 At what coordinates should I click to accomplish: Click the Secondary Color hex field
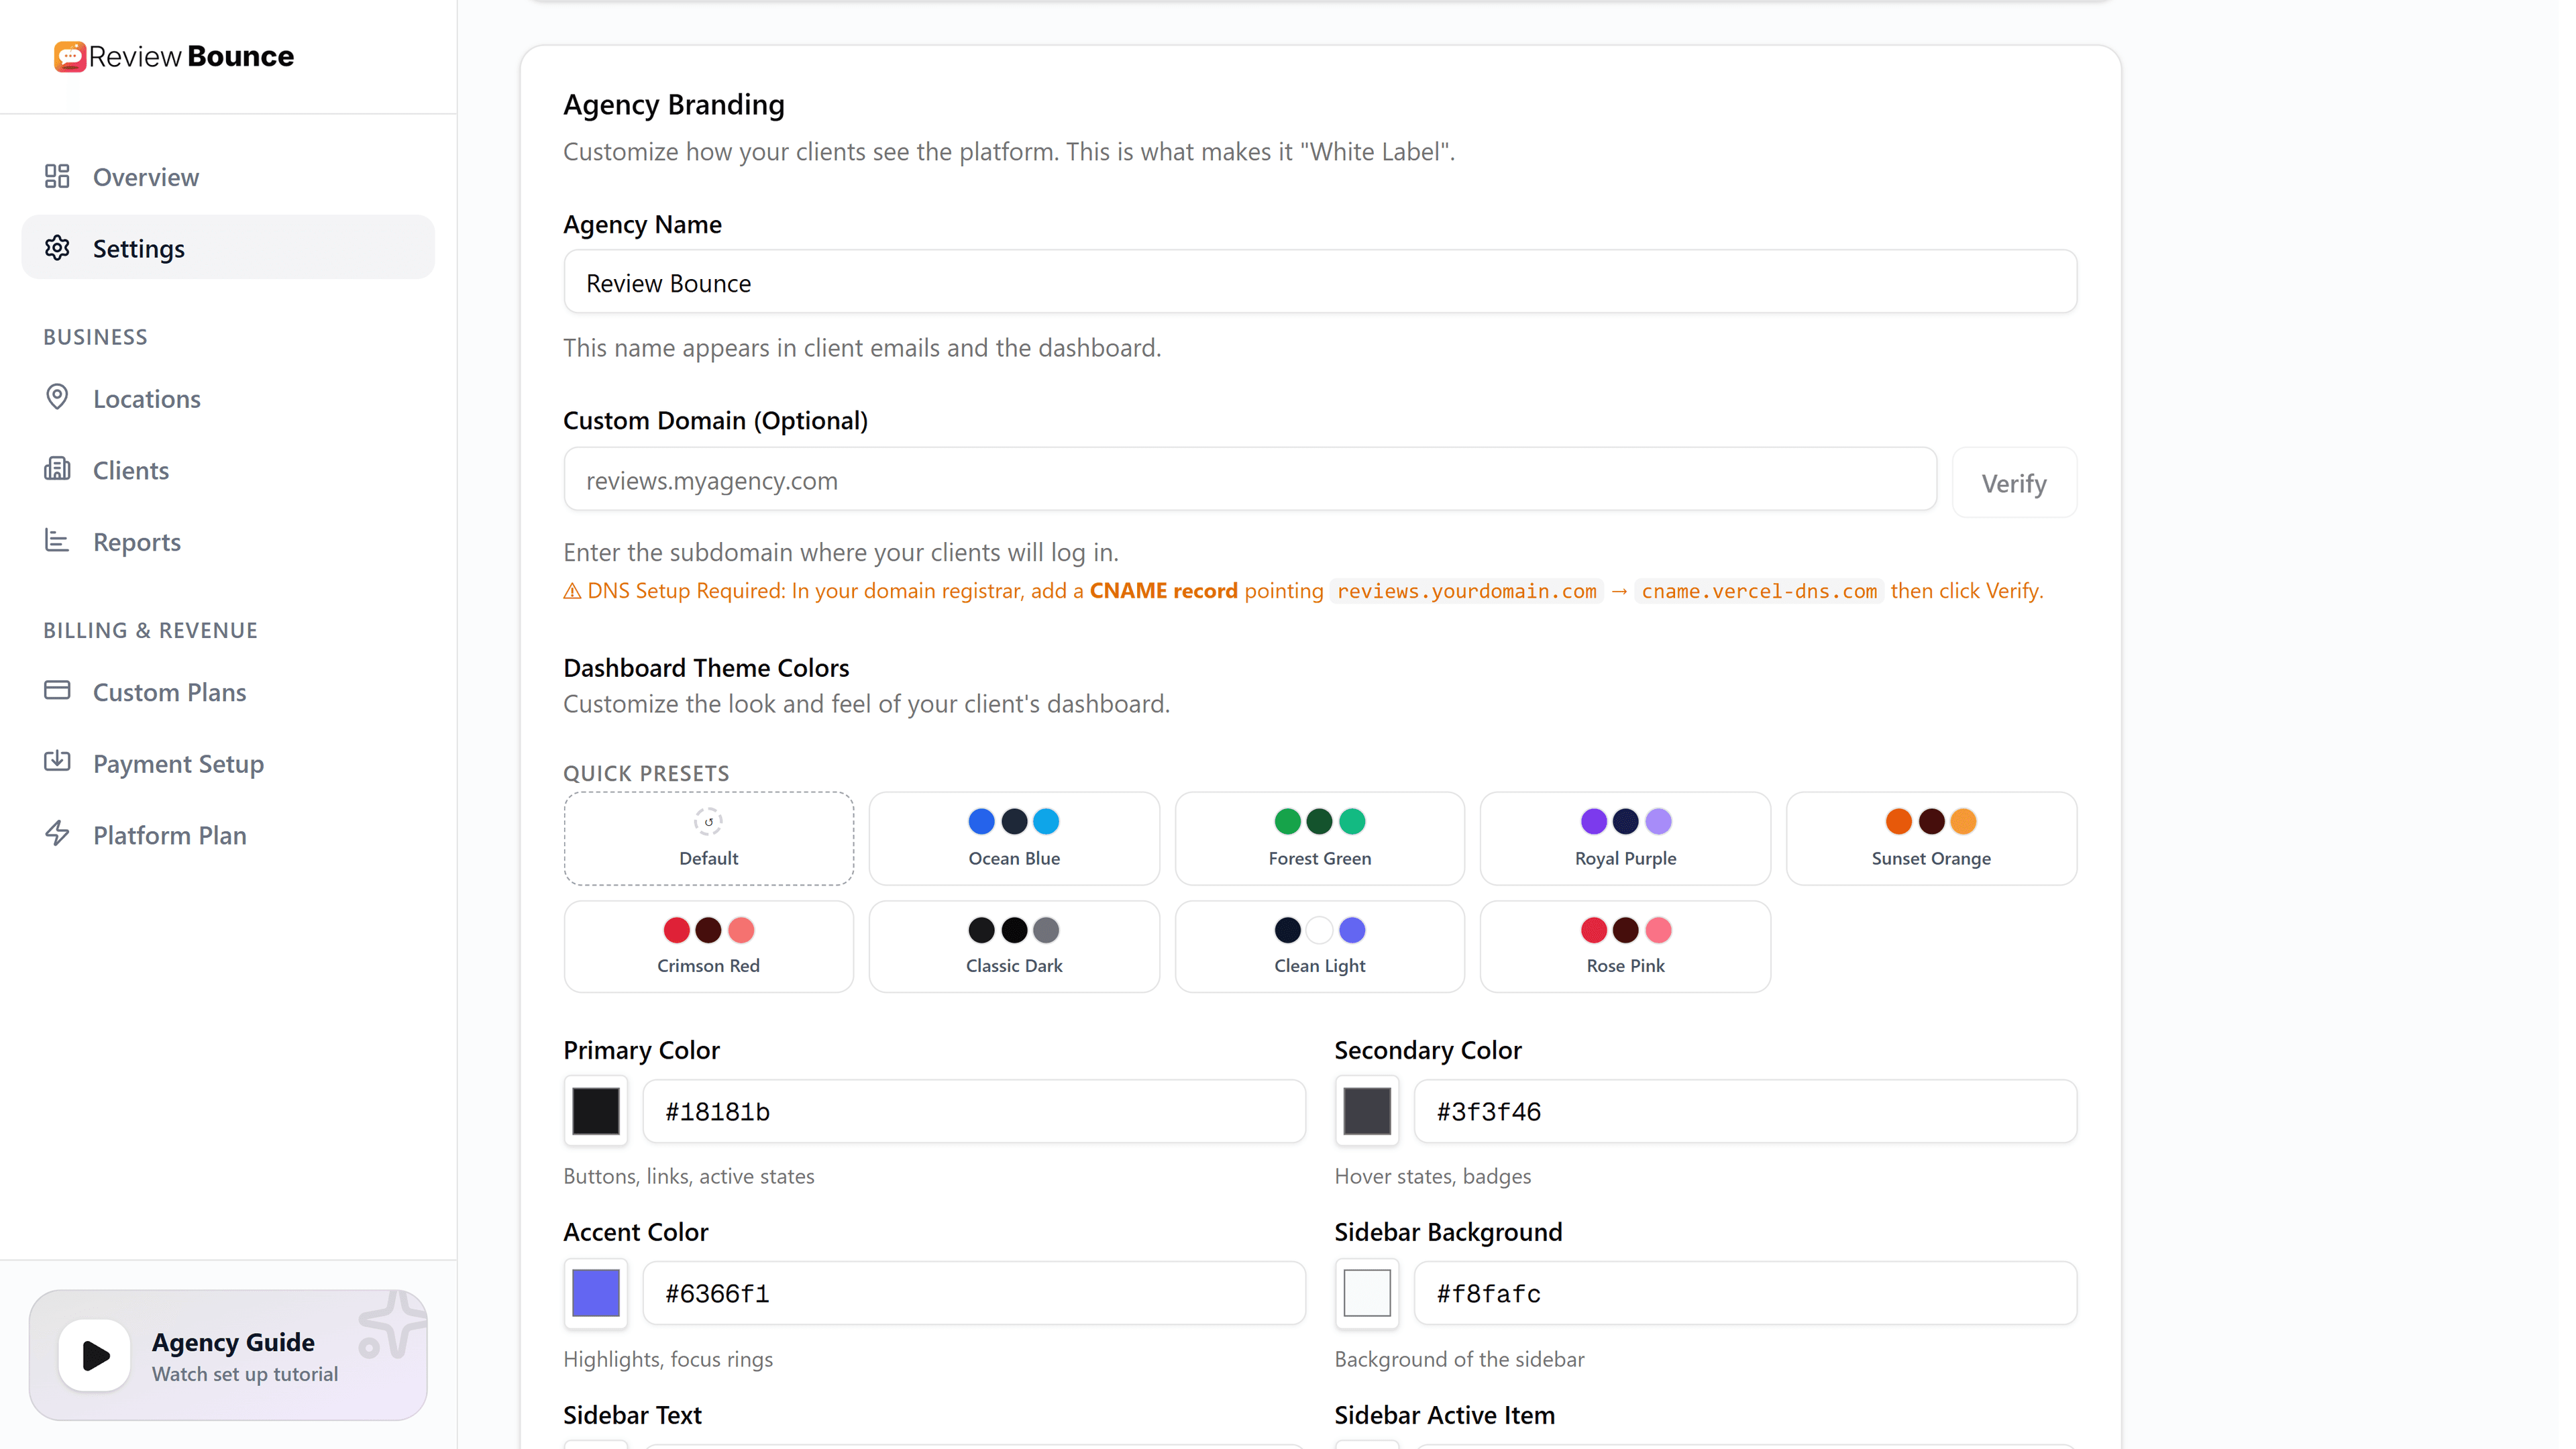pyautogui.click(x=1745, y=1111)
